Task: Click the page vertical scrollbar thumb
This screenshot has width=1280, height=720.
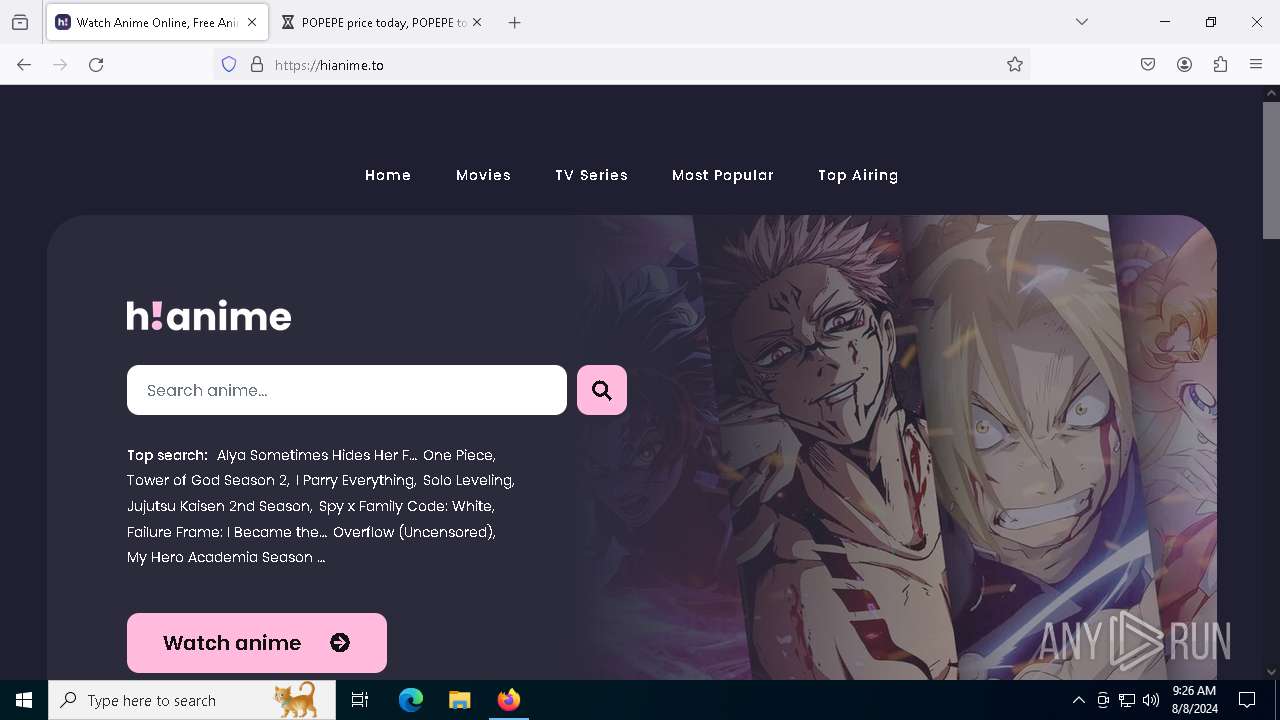Action: point(1271,170)
